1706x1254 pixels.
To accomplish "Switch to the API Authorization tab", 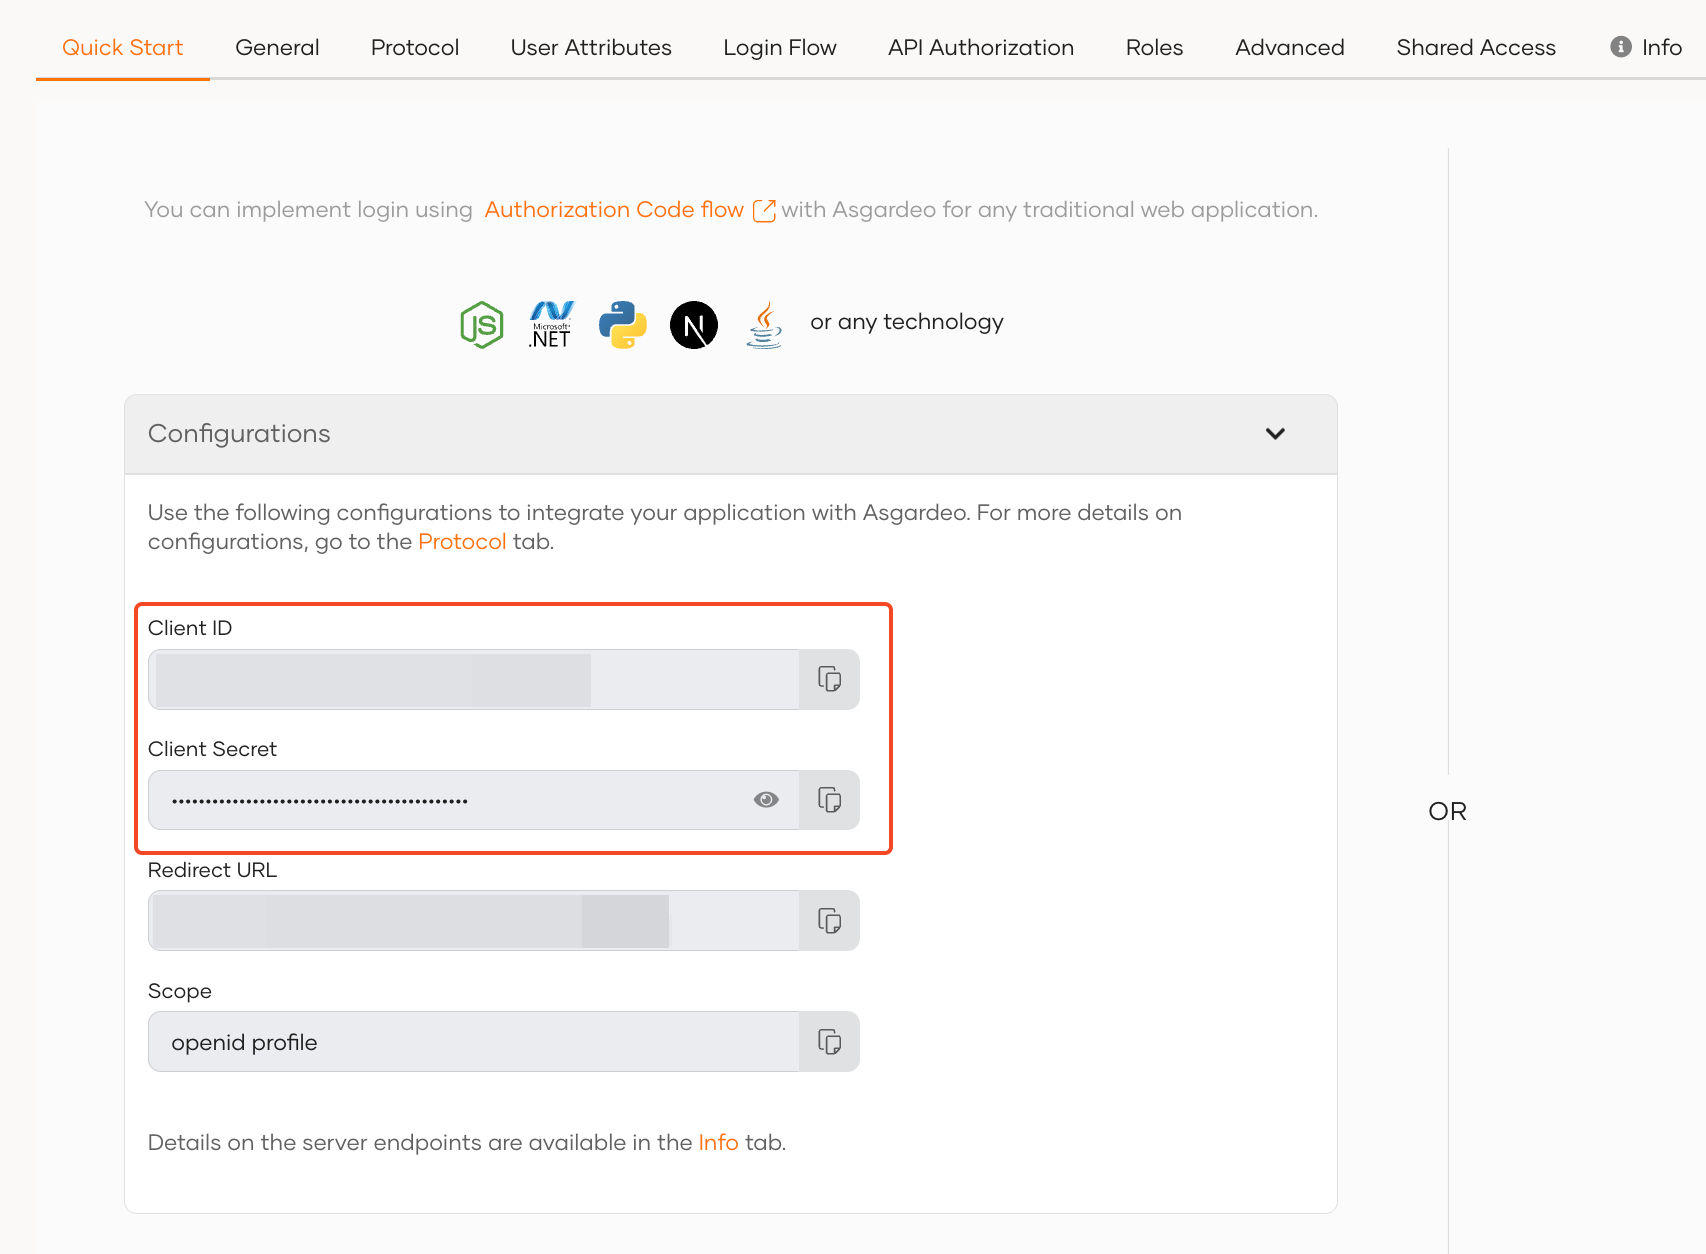I will coord(980,47).
